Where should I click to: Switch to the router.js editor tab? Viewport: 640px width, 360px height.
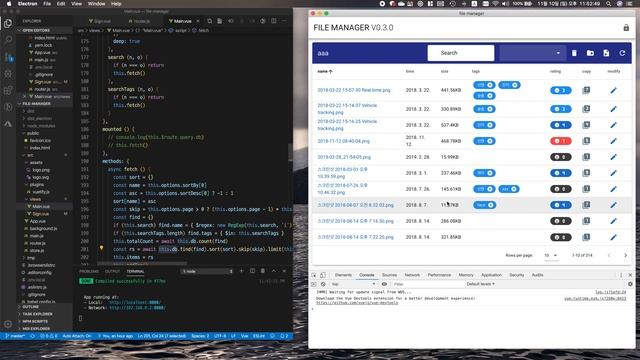pos(142,21)
